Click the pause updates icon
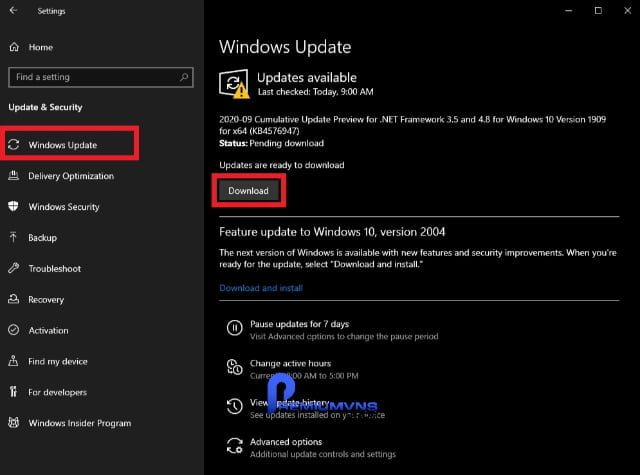The width and height of the screenshot is (640, 475). click(x=235, y=328)
